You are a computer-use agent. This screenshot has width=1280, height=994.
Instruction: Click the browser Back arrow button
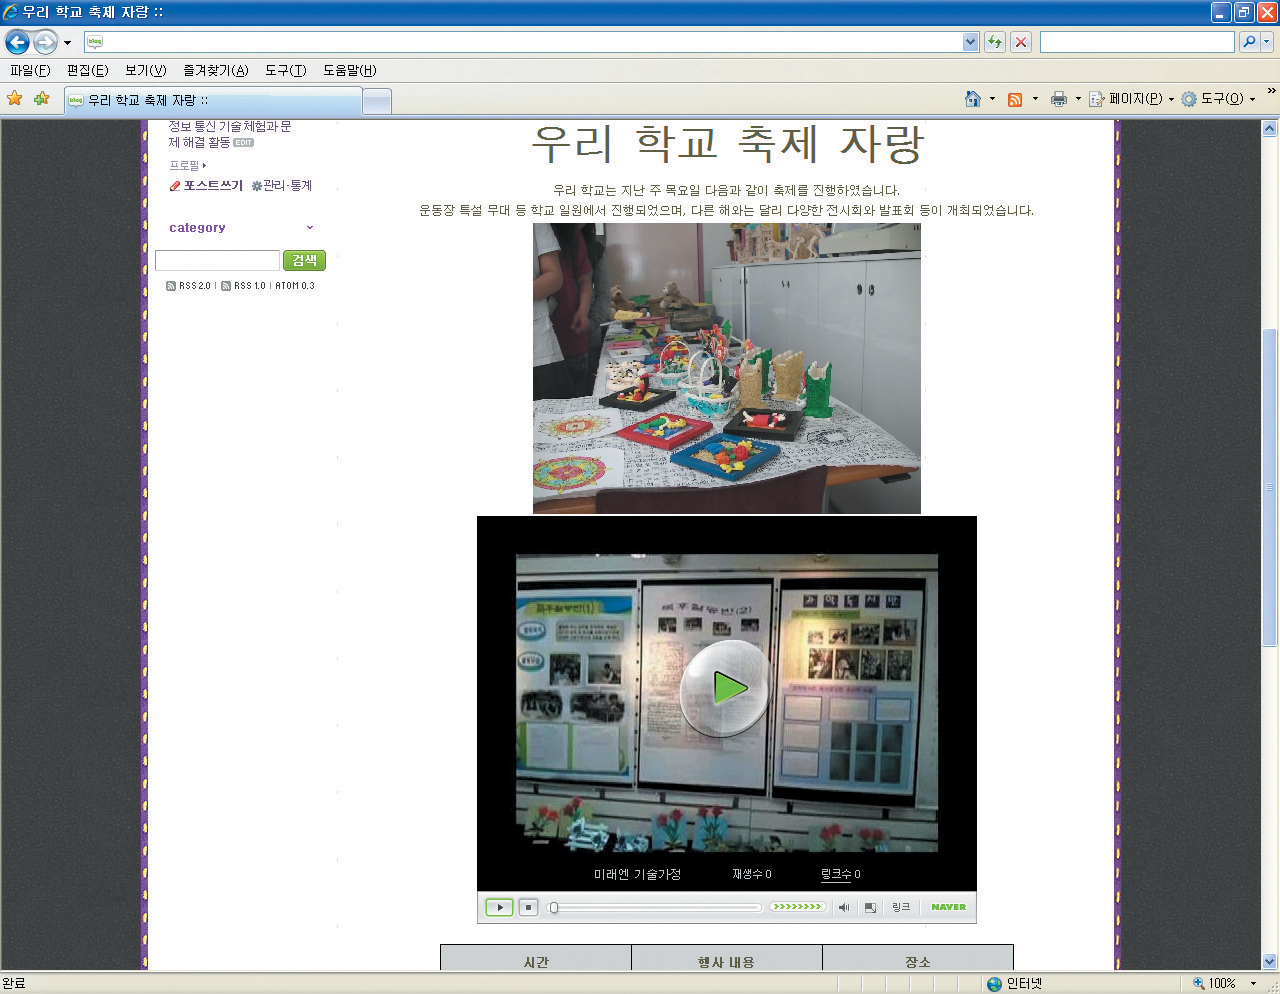(17, 42)
